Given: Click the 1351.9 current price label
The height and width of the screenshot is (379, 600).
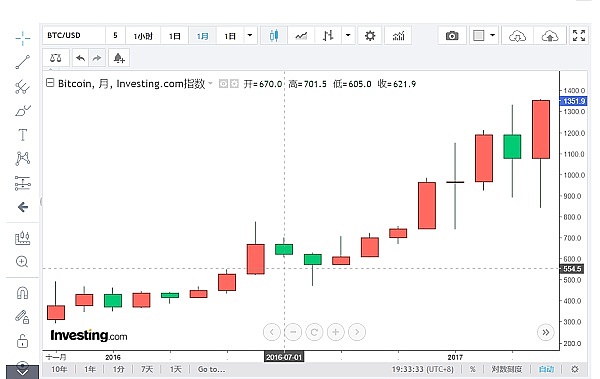Looking at the screenshot, I should (x=574, y=101).
